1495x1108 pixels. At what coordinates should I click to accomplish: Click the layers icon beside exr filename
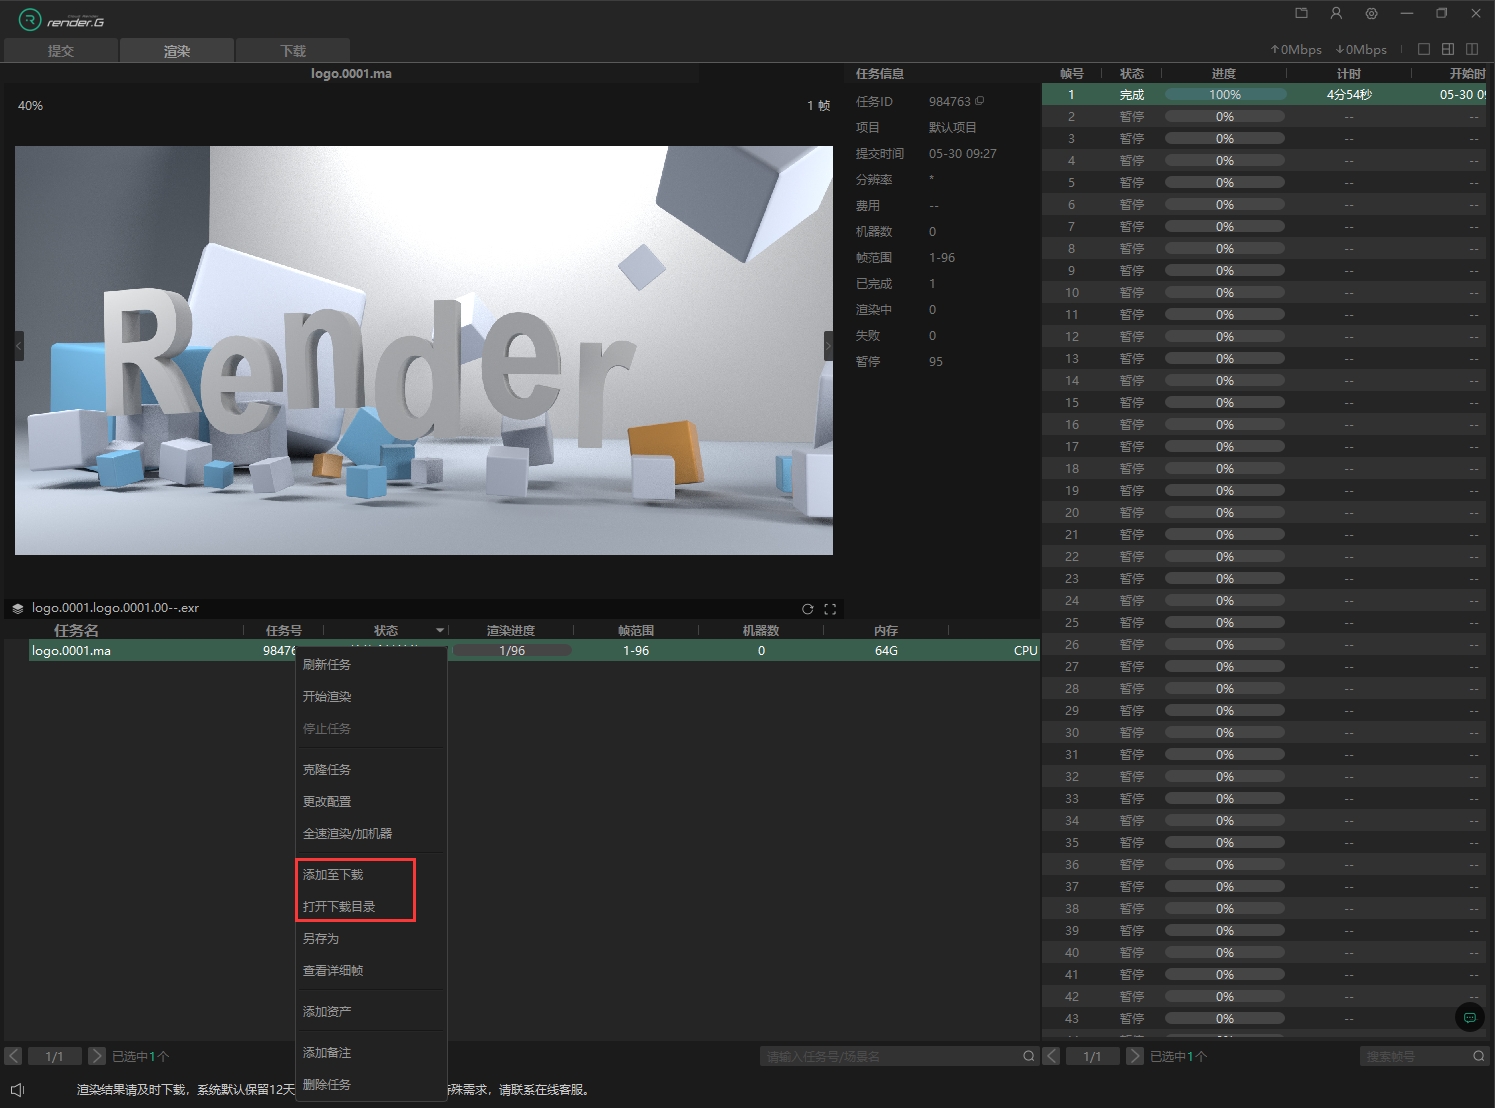(x=18, y=608)
